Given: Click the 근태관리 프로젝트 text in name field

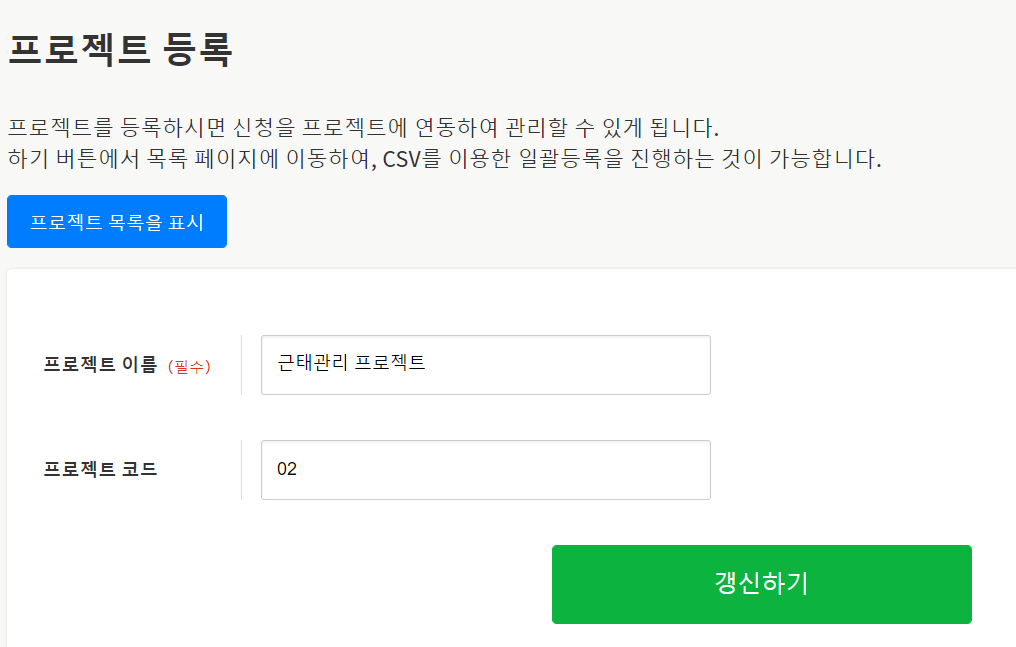Looking at the screenshot, I should tap(351, 363).
